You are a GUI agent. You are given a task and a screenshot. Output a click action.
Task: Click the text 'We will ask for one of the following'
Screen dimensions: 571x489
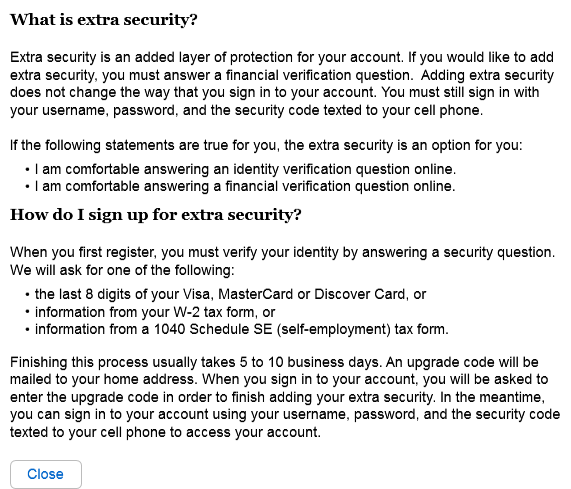click(122, 271)
